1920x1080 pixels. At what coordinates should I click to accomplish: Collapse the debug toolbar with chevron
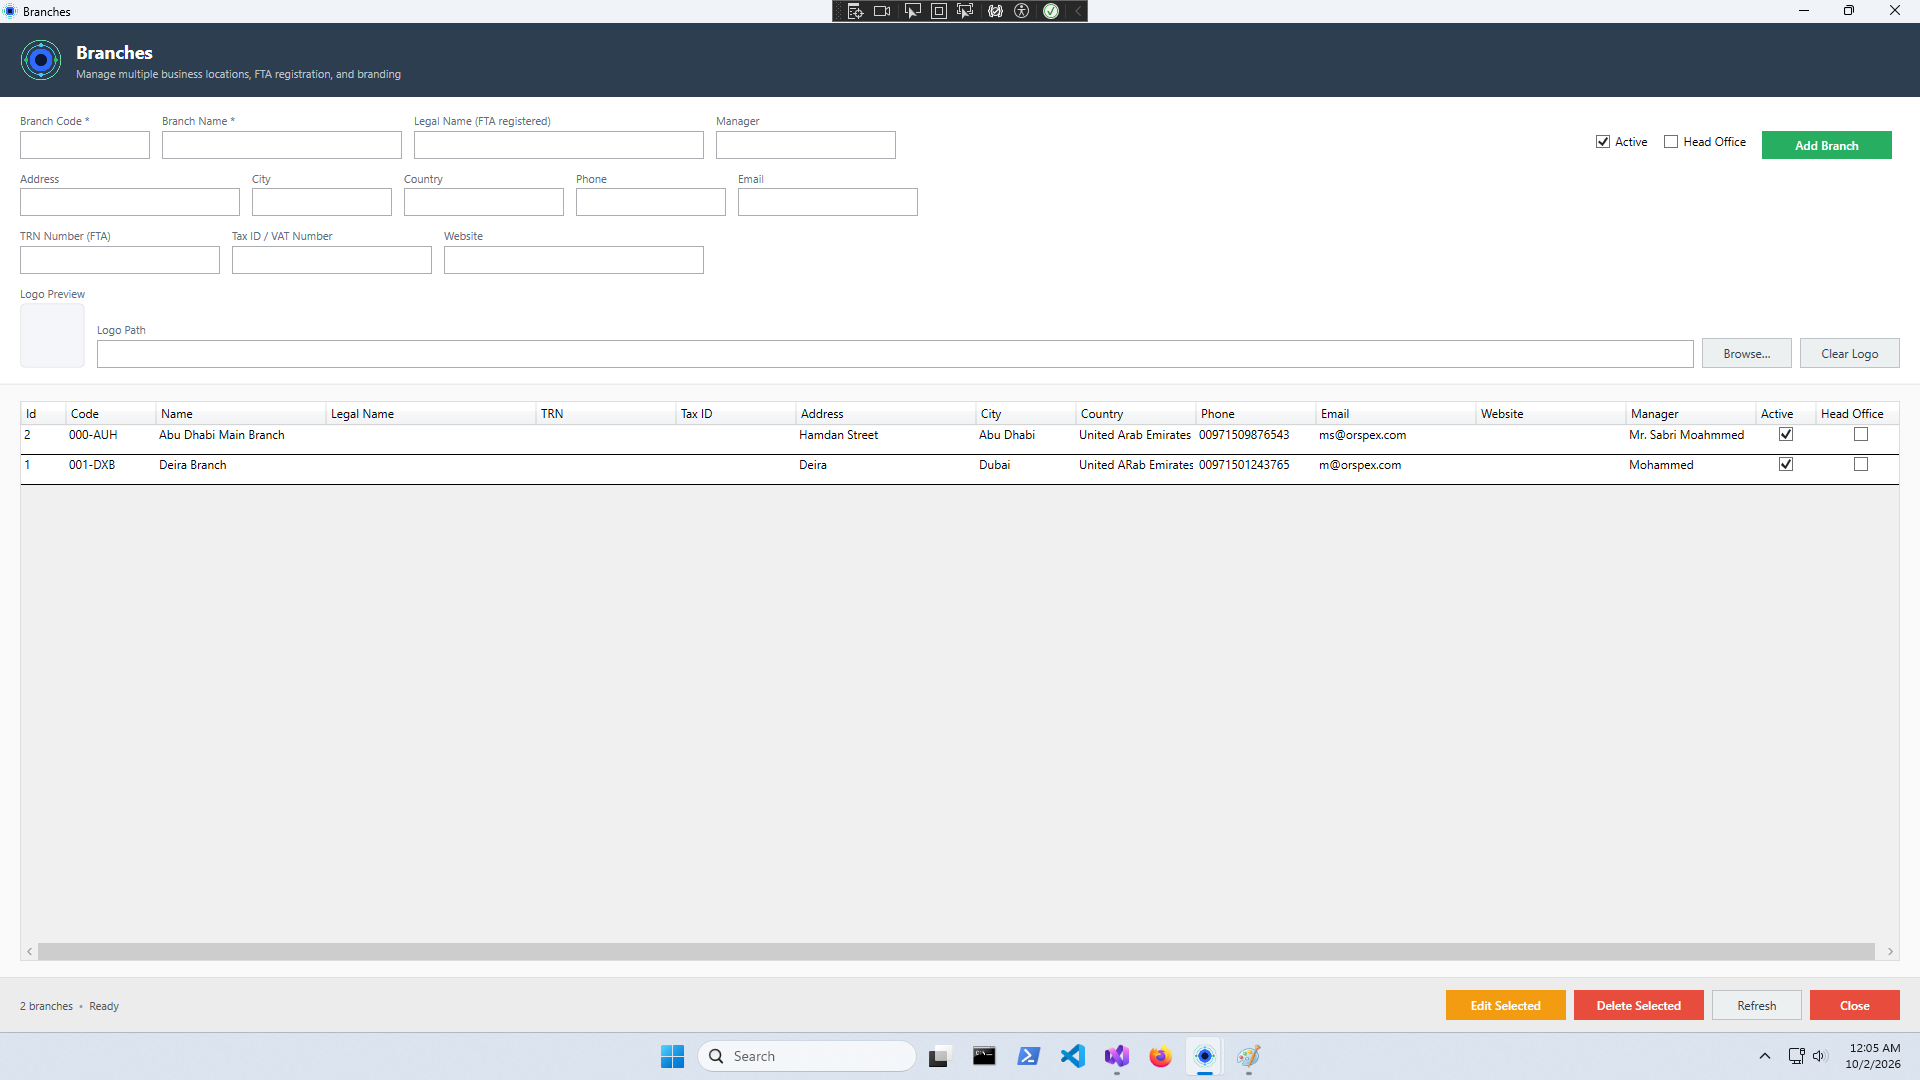tap(1078, 11)
